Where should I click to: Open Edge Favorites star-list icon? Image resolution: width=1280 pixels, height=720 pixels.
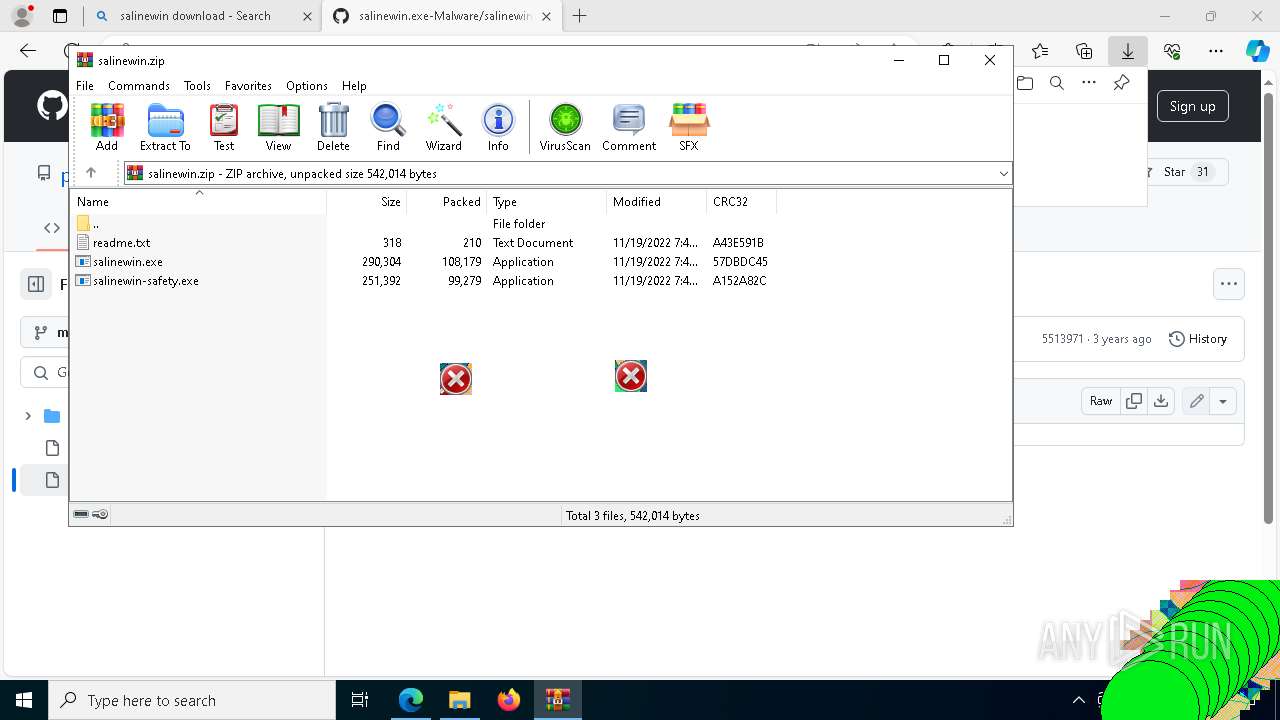[1040, 51]
